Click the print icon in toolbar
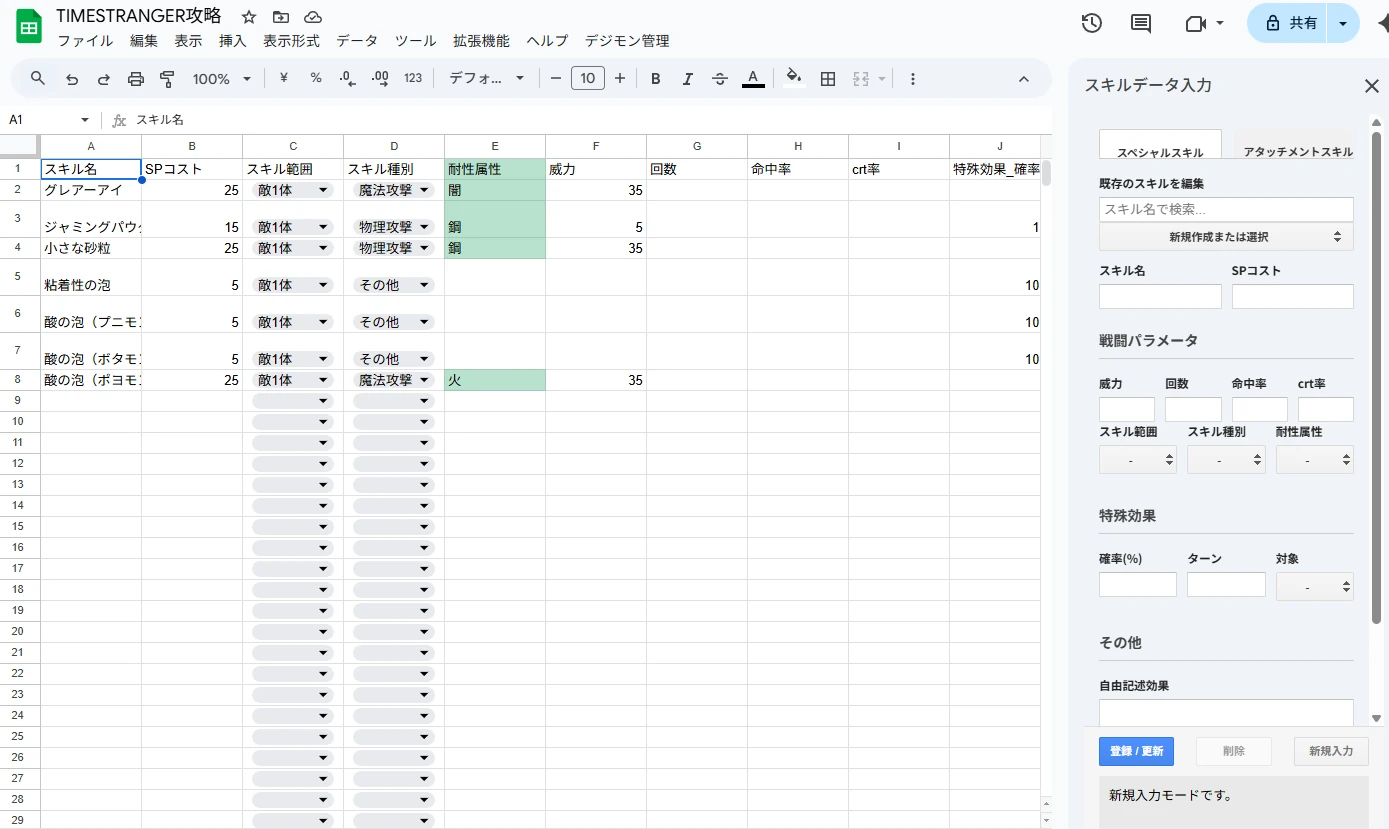Viewport: 1389px width, 829px height. tap(136, 79)
